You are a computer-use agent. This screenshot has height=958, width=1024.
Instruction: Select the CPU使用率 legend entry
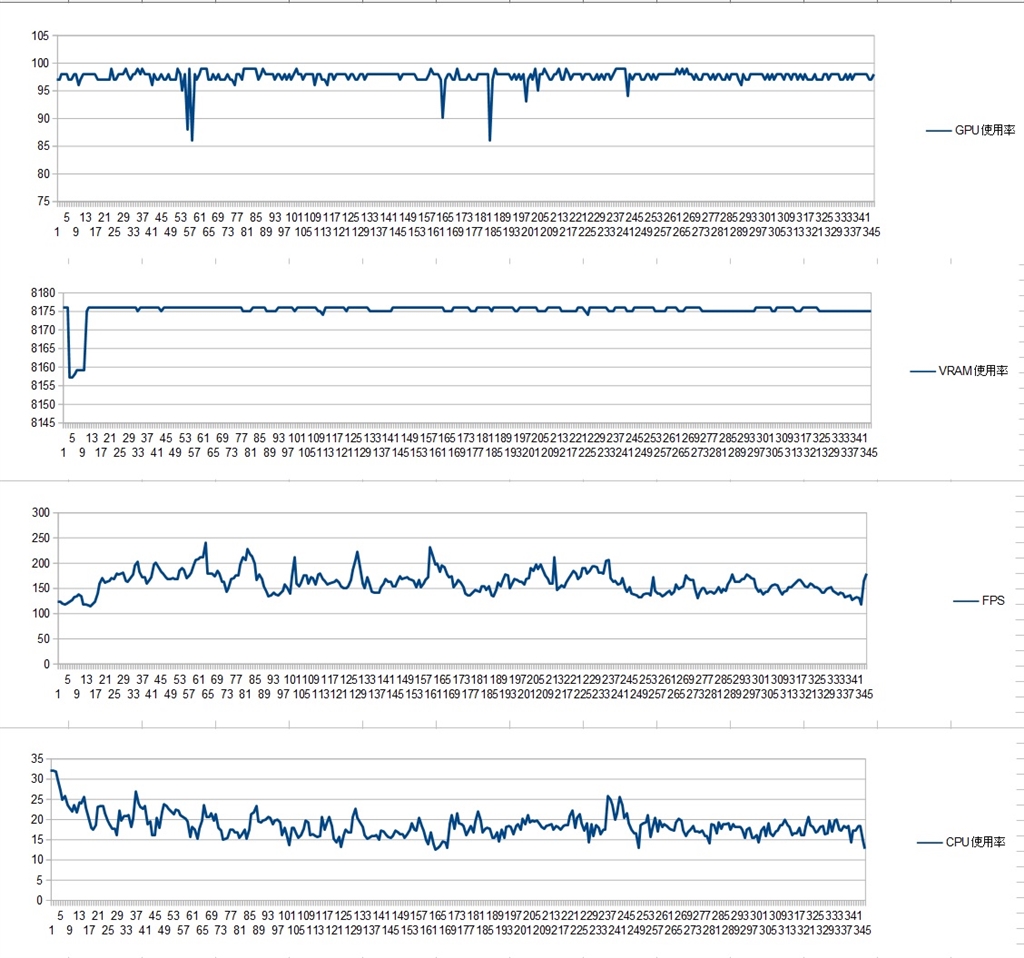coord(975,842)
